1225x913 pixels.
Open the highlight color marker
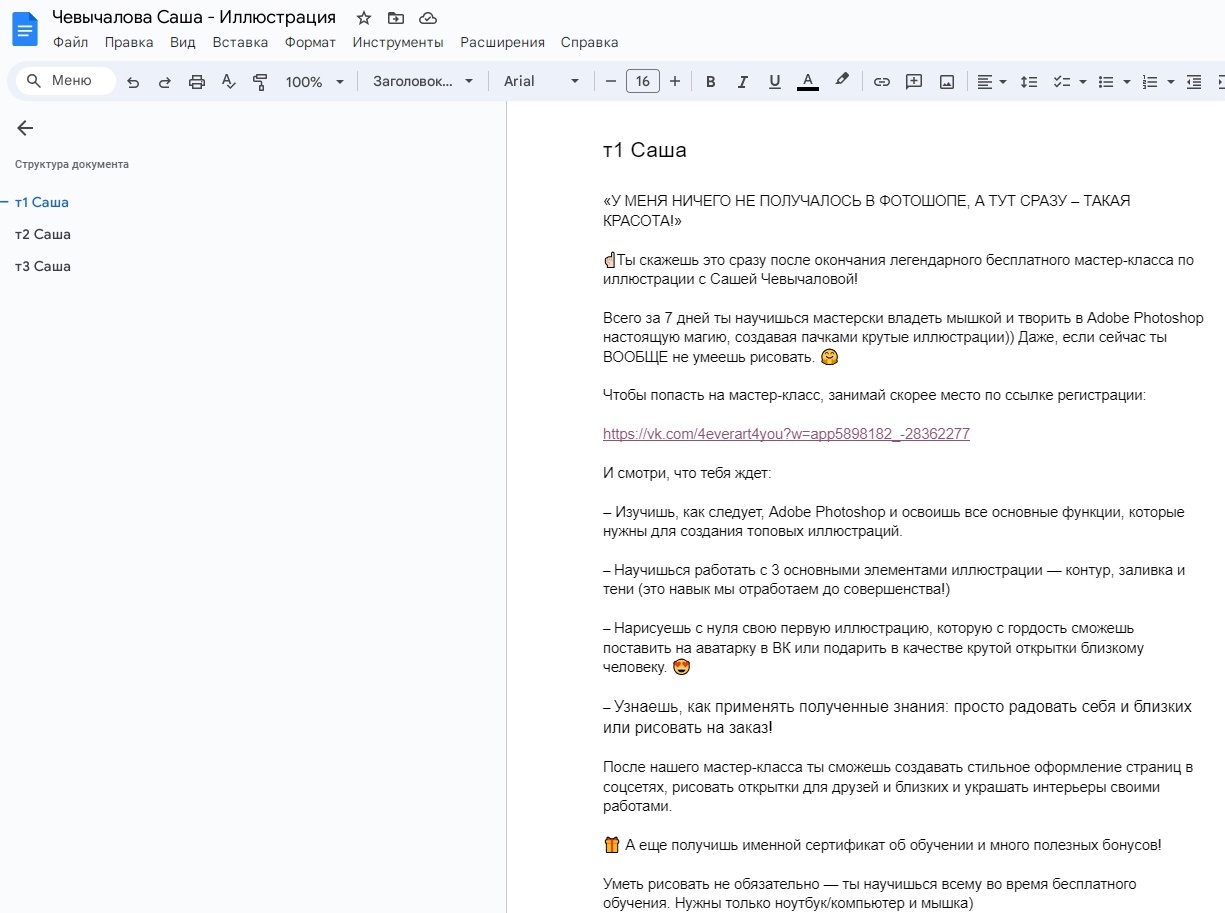pyautogui.click(x=842, y=81)
